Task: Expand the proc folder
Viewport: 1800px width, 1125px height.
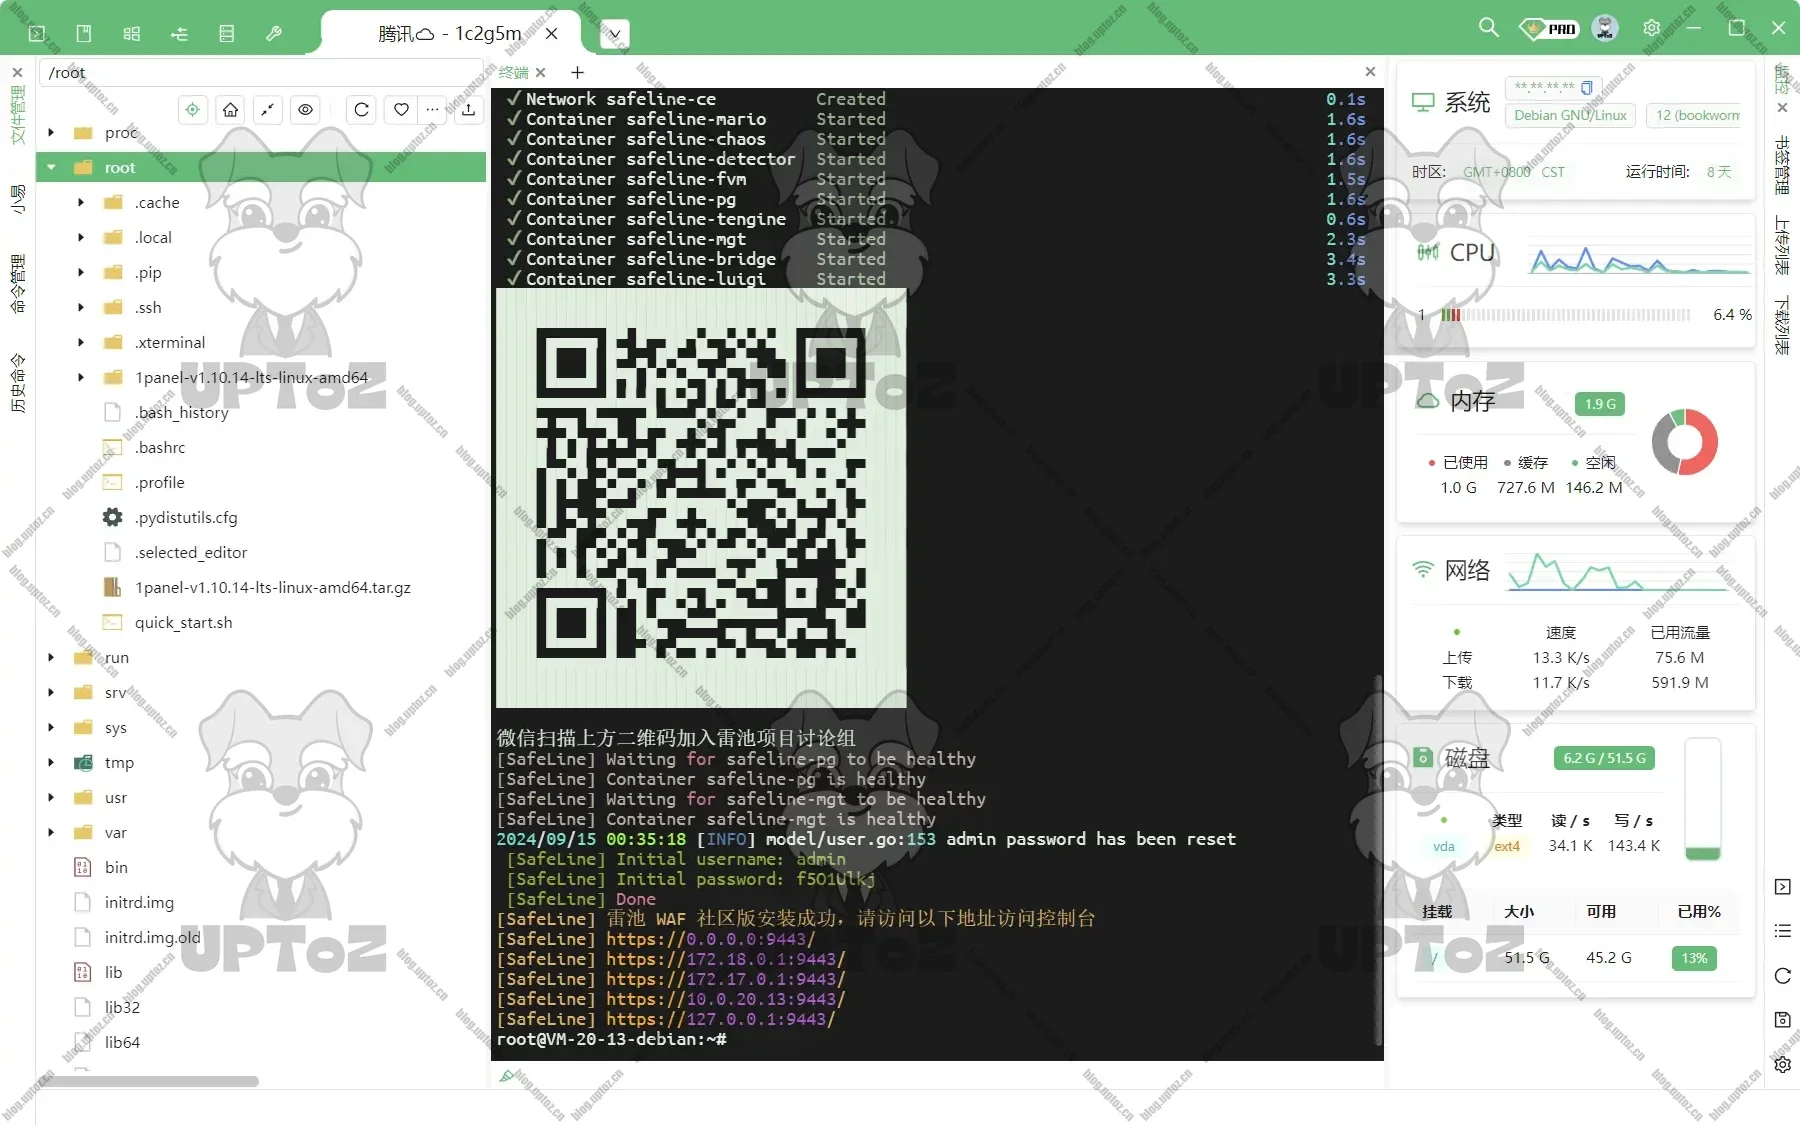Action: (51, 132)
